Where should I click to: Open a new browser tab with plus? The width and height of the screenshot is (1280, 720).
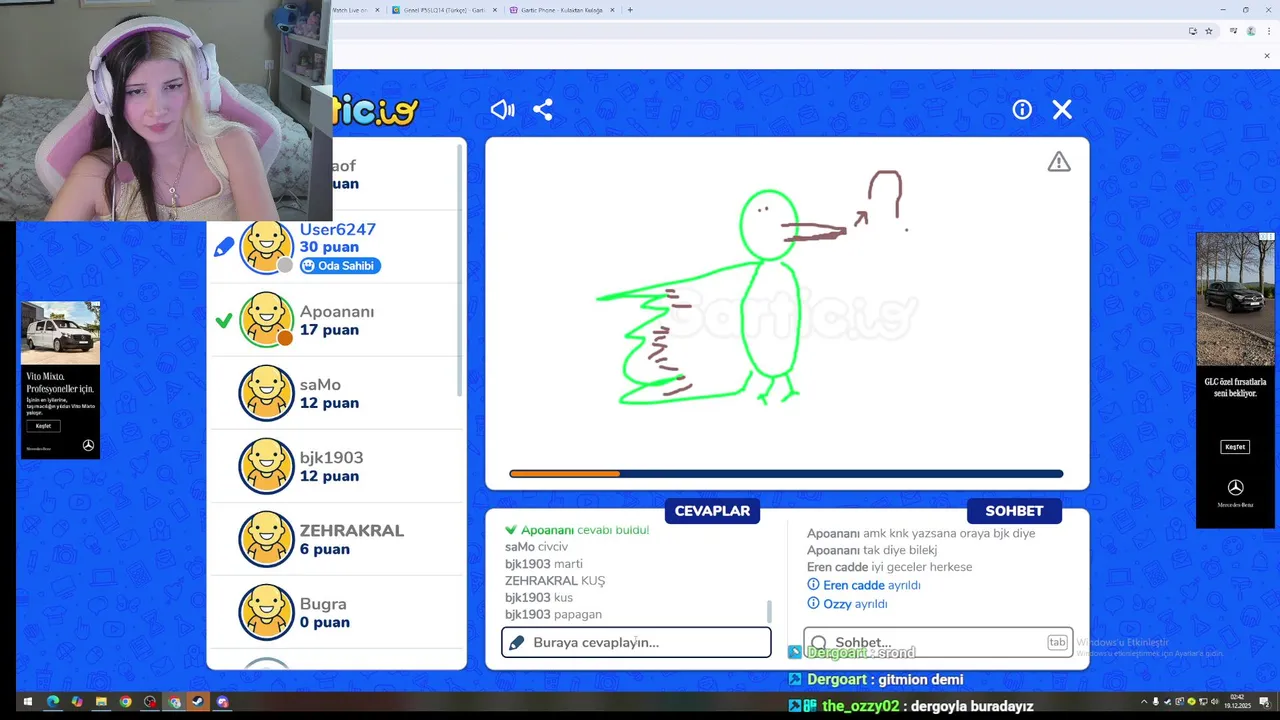pyautogui.click(x=629, y=10)
